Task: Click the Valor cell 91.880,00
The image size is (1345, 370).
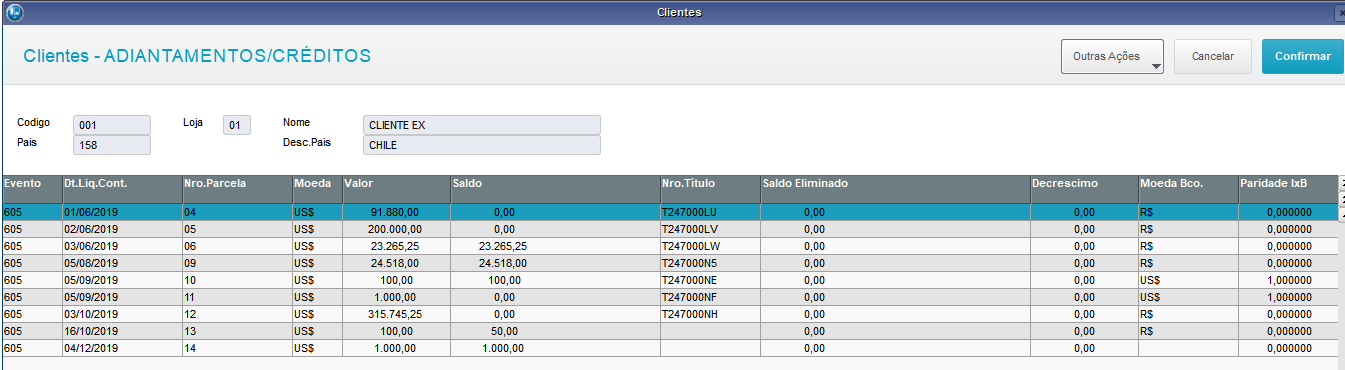Action: [396, 212]
